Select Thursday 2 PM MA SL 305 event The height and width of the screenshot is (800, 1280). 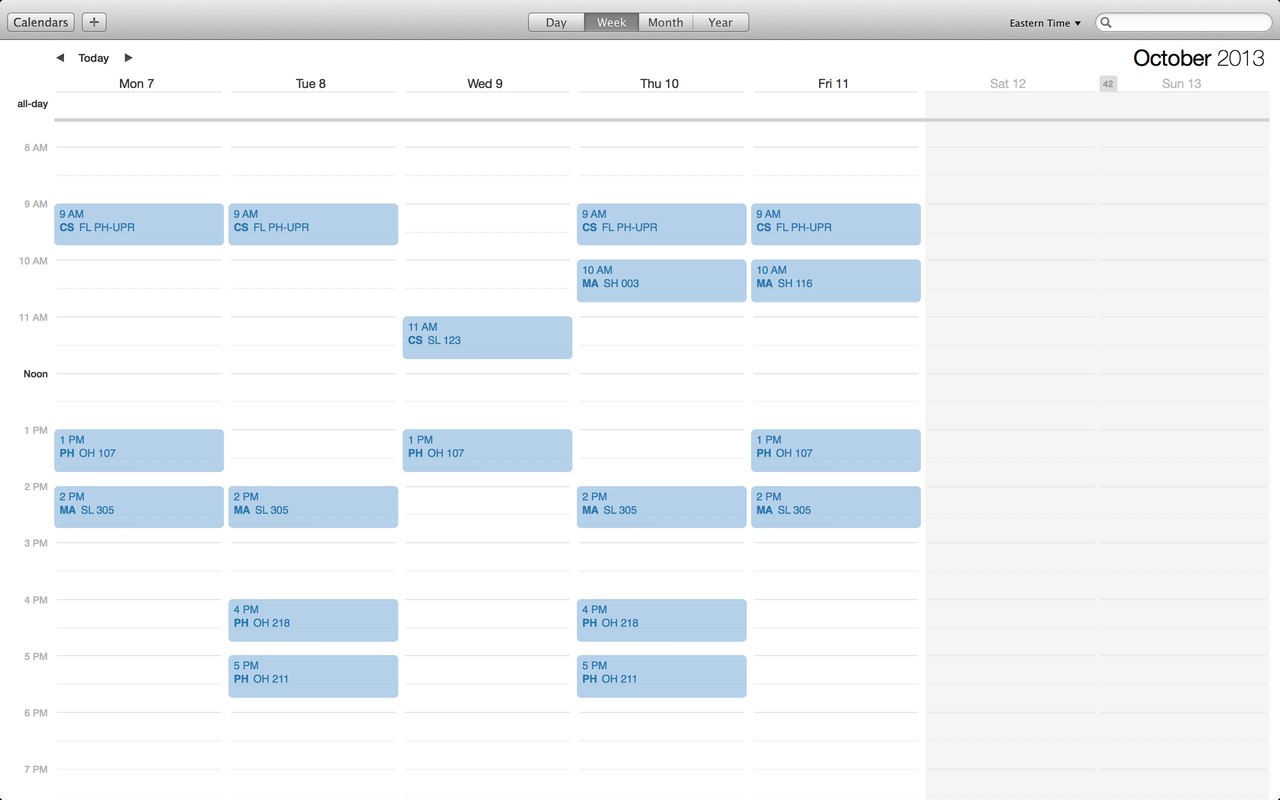pyautogui.click(x=662, y=507)
